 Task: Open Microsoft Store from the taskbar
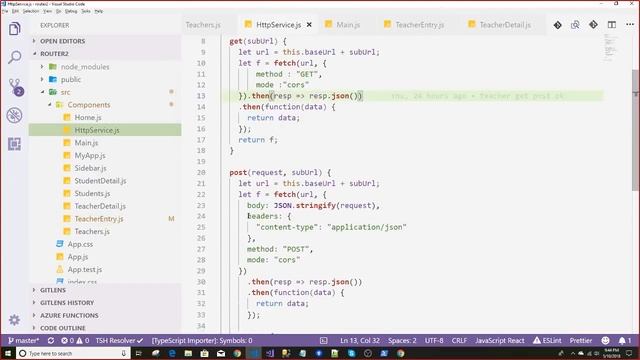point(204,353)
